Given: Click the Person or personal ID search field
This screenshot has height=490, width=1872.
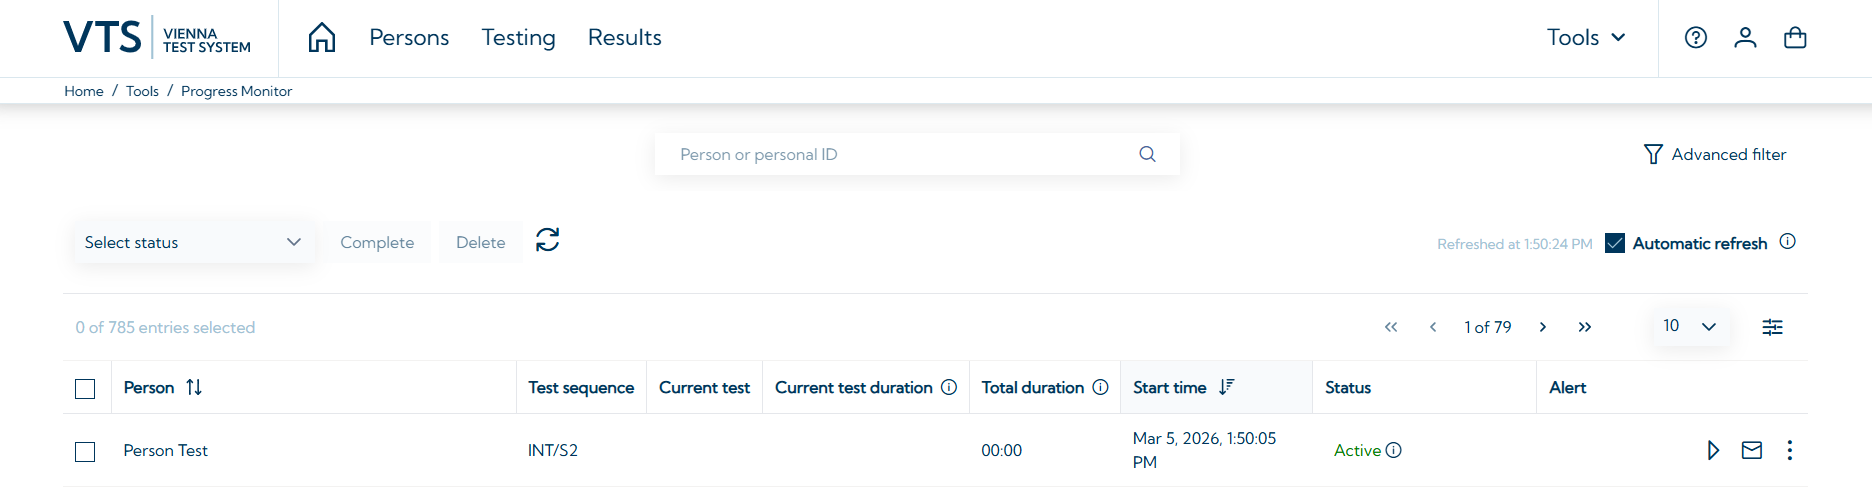Looking at the screenshot, I should pyautogui.click(x=900, y=154).
